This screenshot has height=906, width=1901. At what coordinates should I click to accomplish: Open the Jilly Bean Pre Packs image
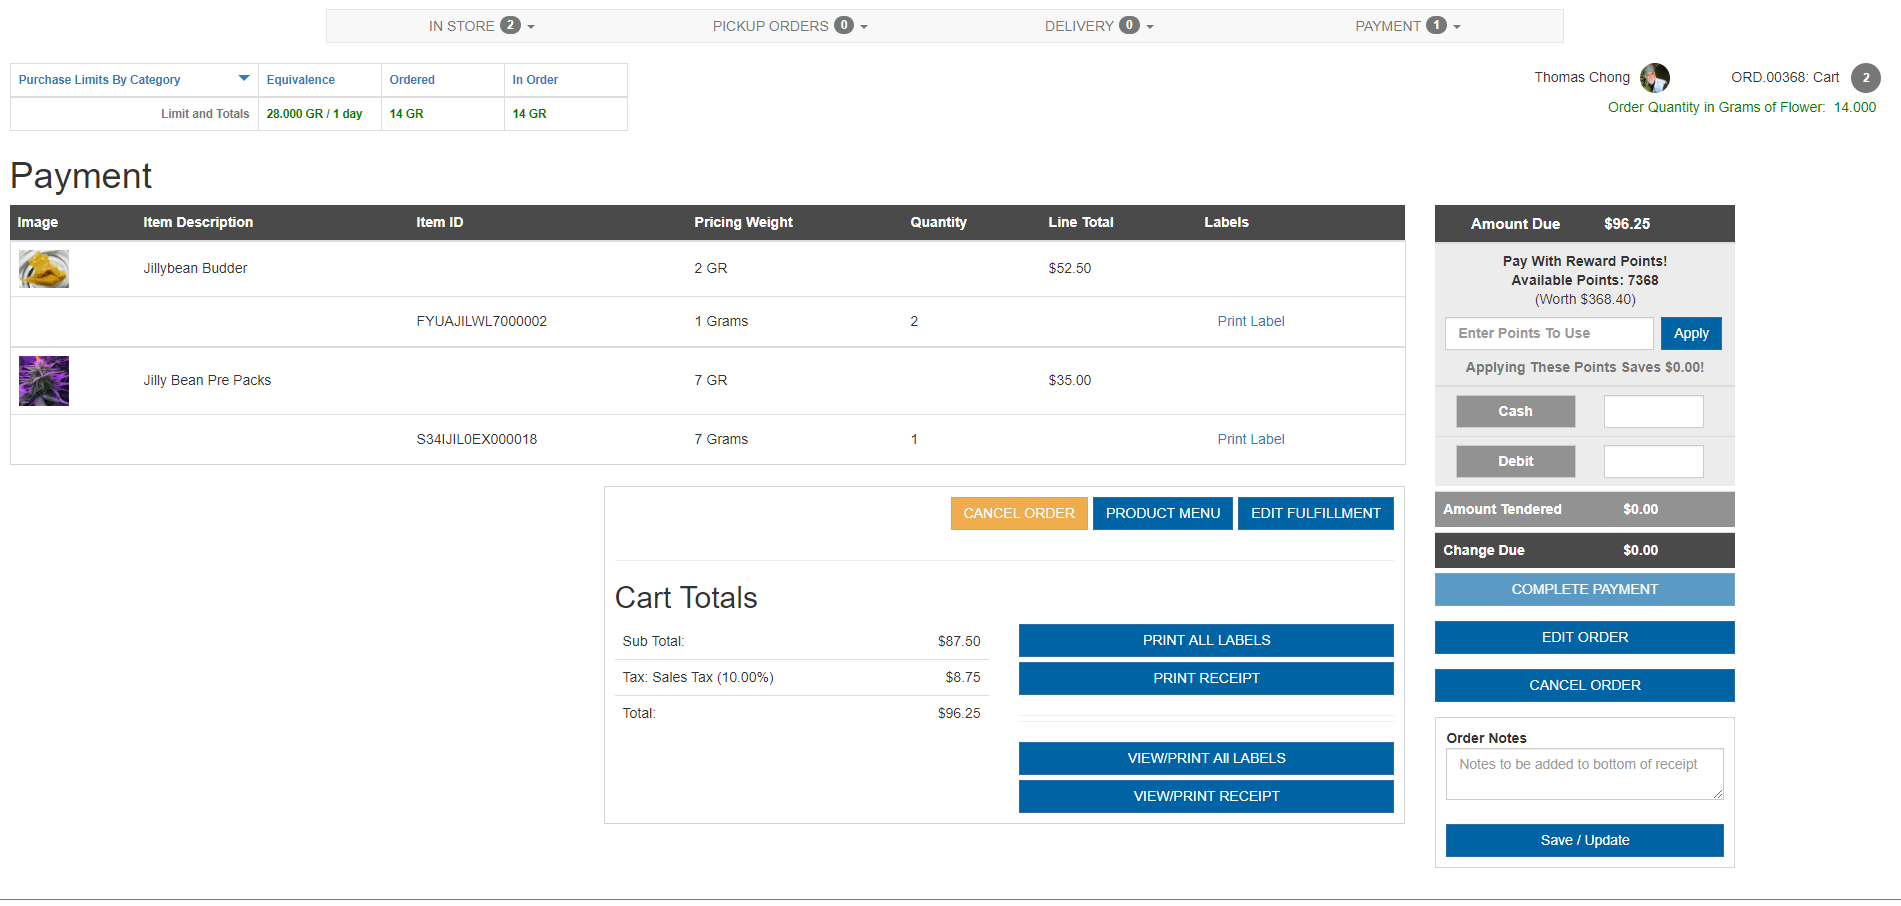click(44, 381)
